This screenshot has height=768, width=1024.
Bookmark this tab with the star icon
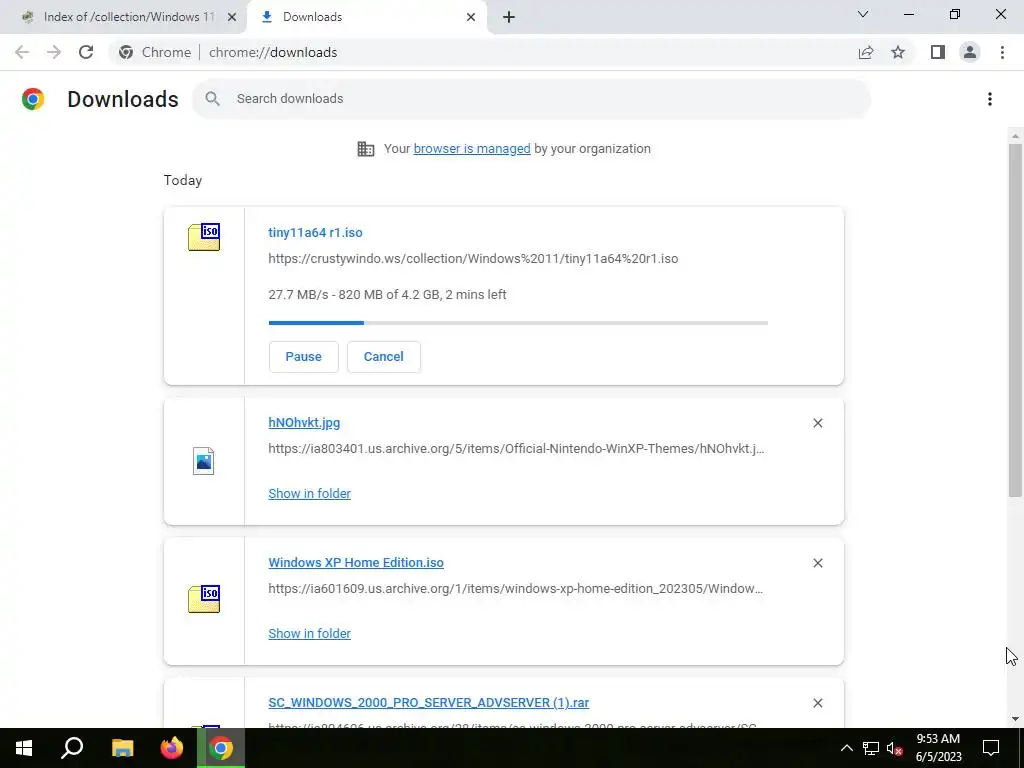(898, 52)
